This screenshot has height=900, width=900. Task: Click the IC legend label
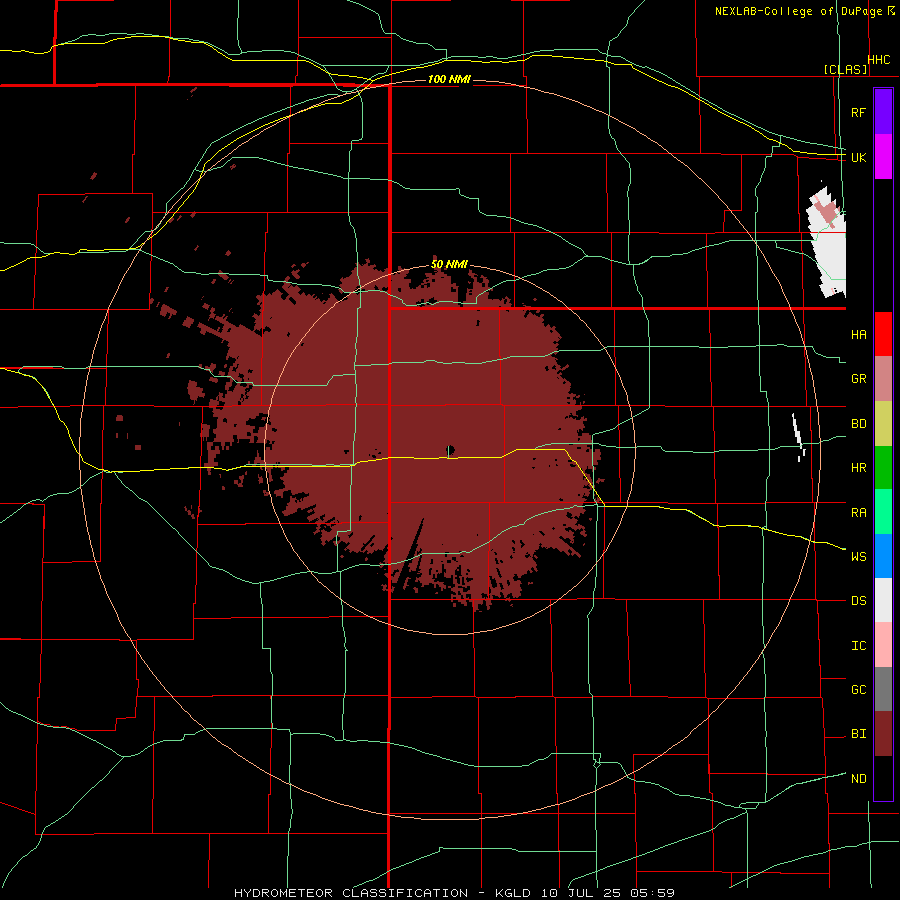pos(858,646)
